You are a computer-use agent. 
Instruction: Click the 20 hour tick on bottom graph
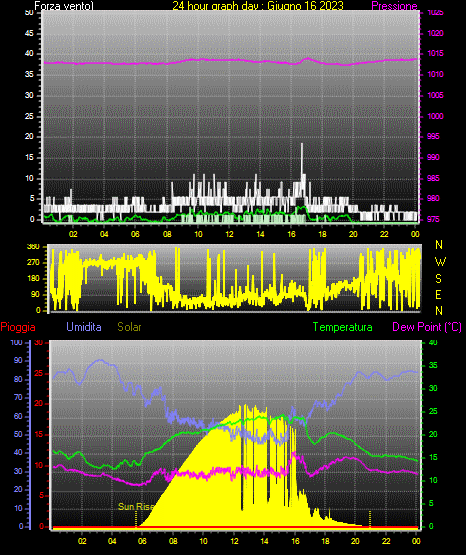click(355, 541)
